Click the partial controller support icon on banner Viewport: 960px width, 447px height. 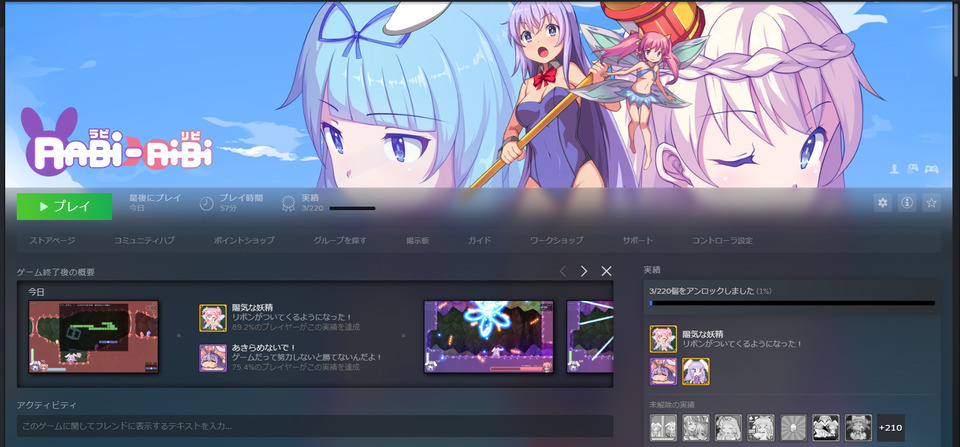(912, 168)
